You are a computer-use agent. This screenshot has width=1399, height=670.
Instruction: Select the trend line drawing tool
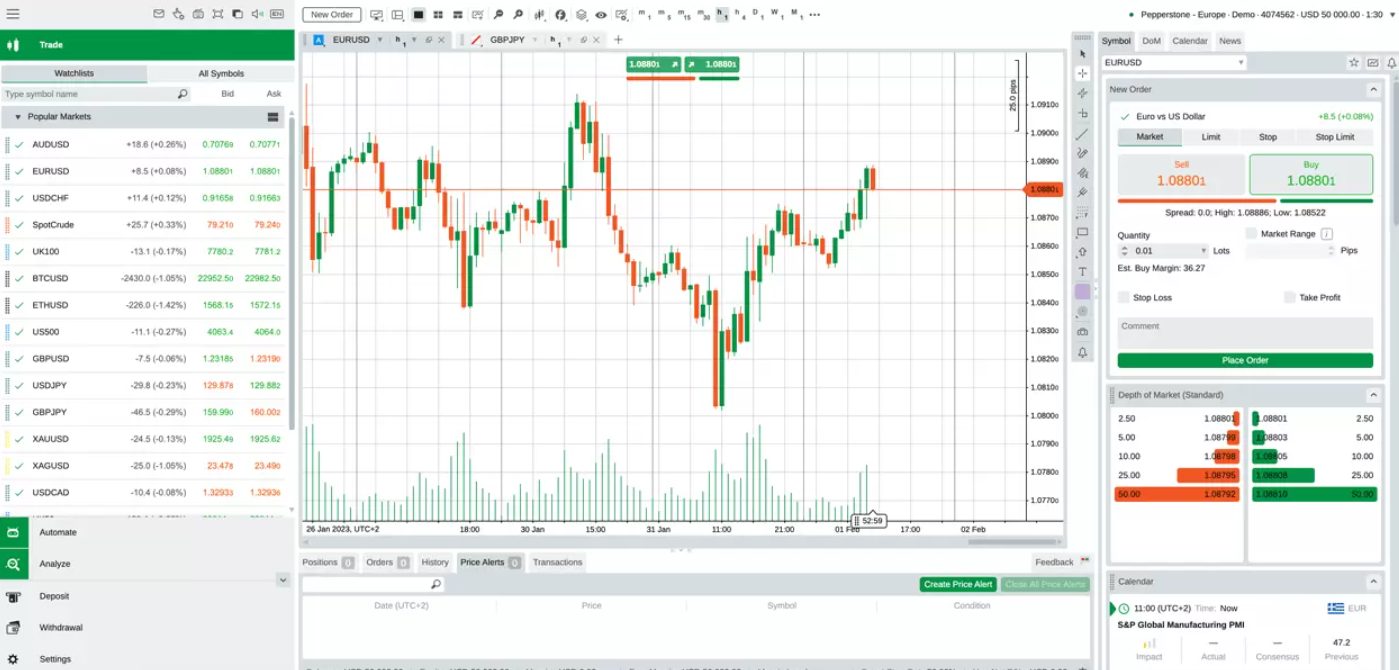click(1082, 133)
